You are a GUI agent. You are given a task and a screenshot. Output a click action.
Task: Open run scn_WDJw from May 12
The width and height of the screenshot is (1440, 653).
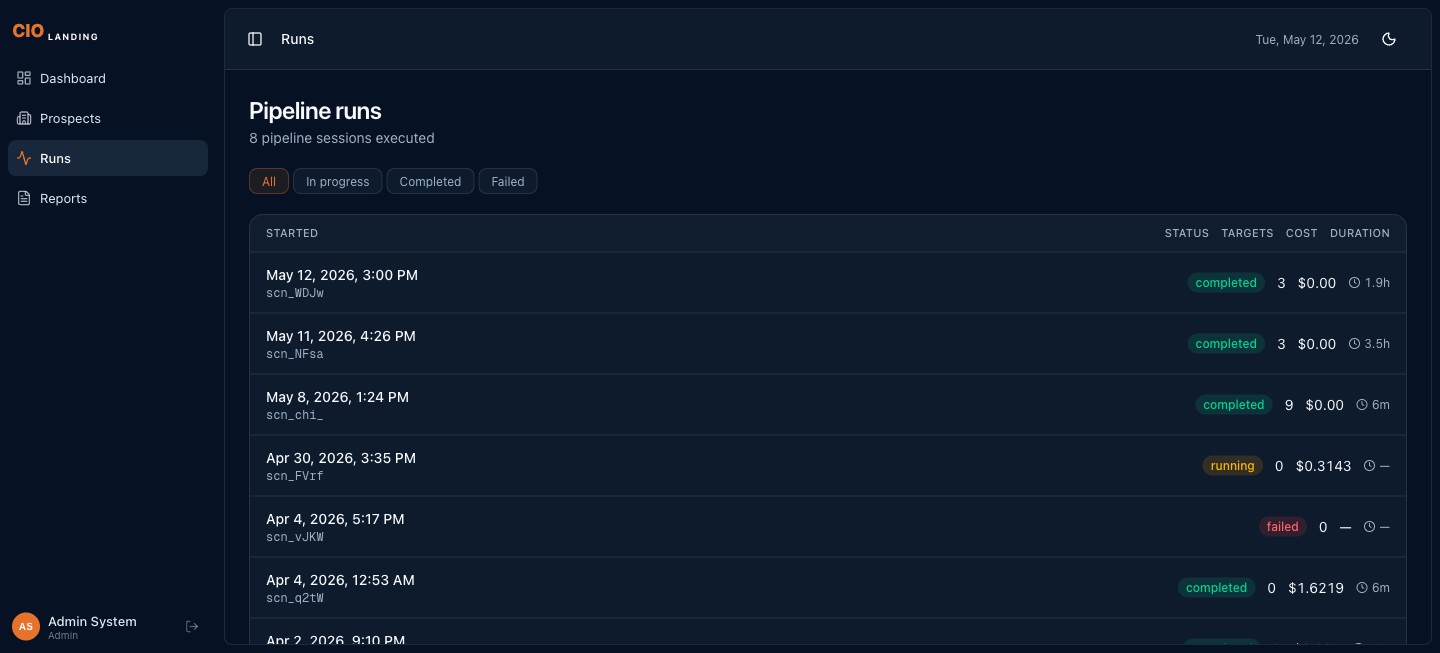(x=828, y=283)
